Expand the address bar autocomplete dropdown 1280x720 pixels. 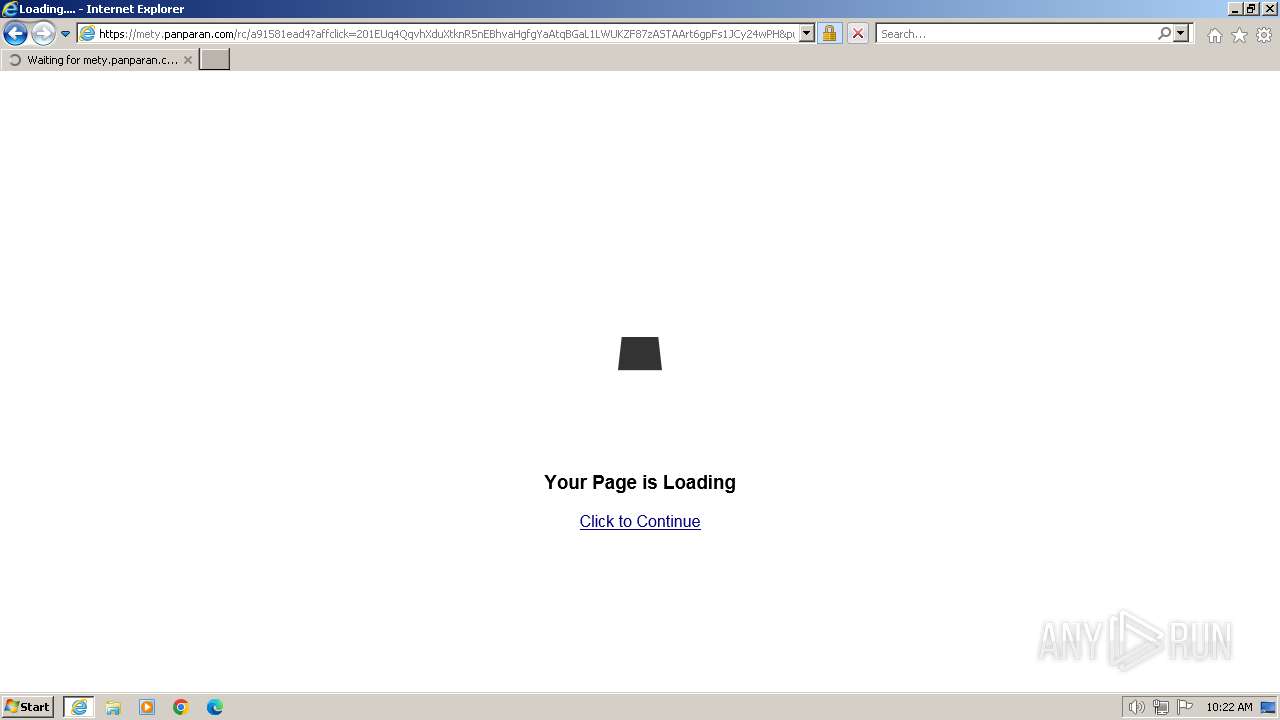(807, 34)
